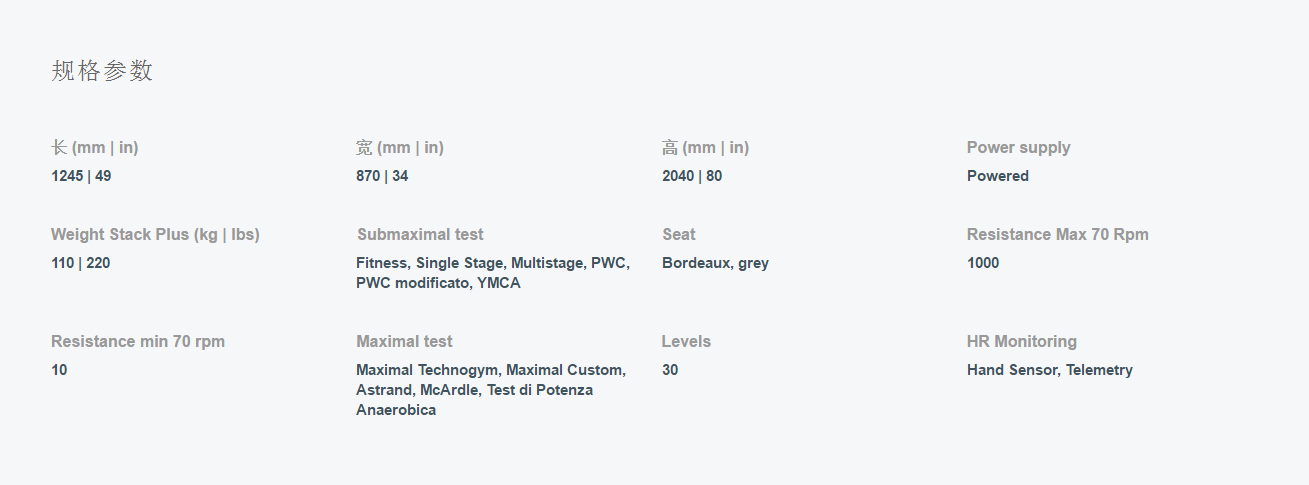
Task: Select the Hand Sensor, Telemetry value
Action: coord(1050,370)
